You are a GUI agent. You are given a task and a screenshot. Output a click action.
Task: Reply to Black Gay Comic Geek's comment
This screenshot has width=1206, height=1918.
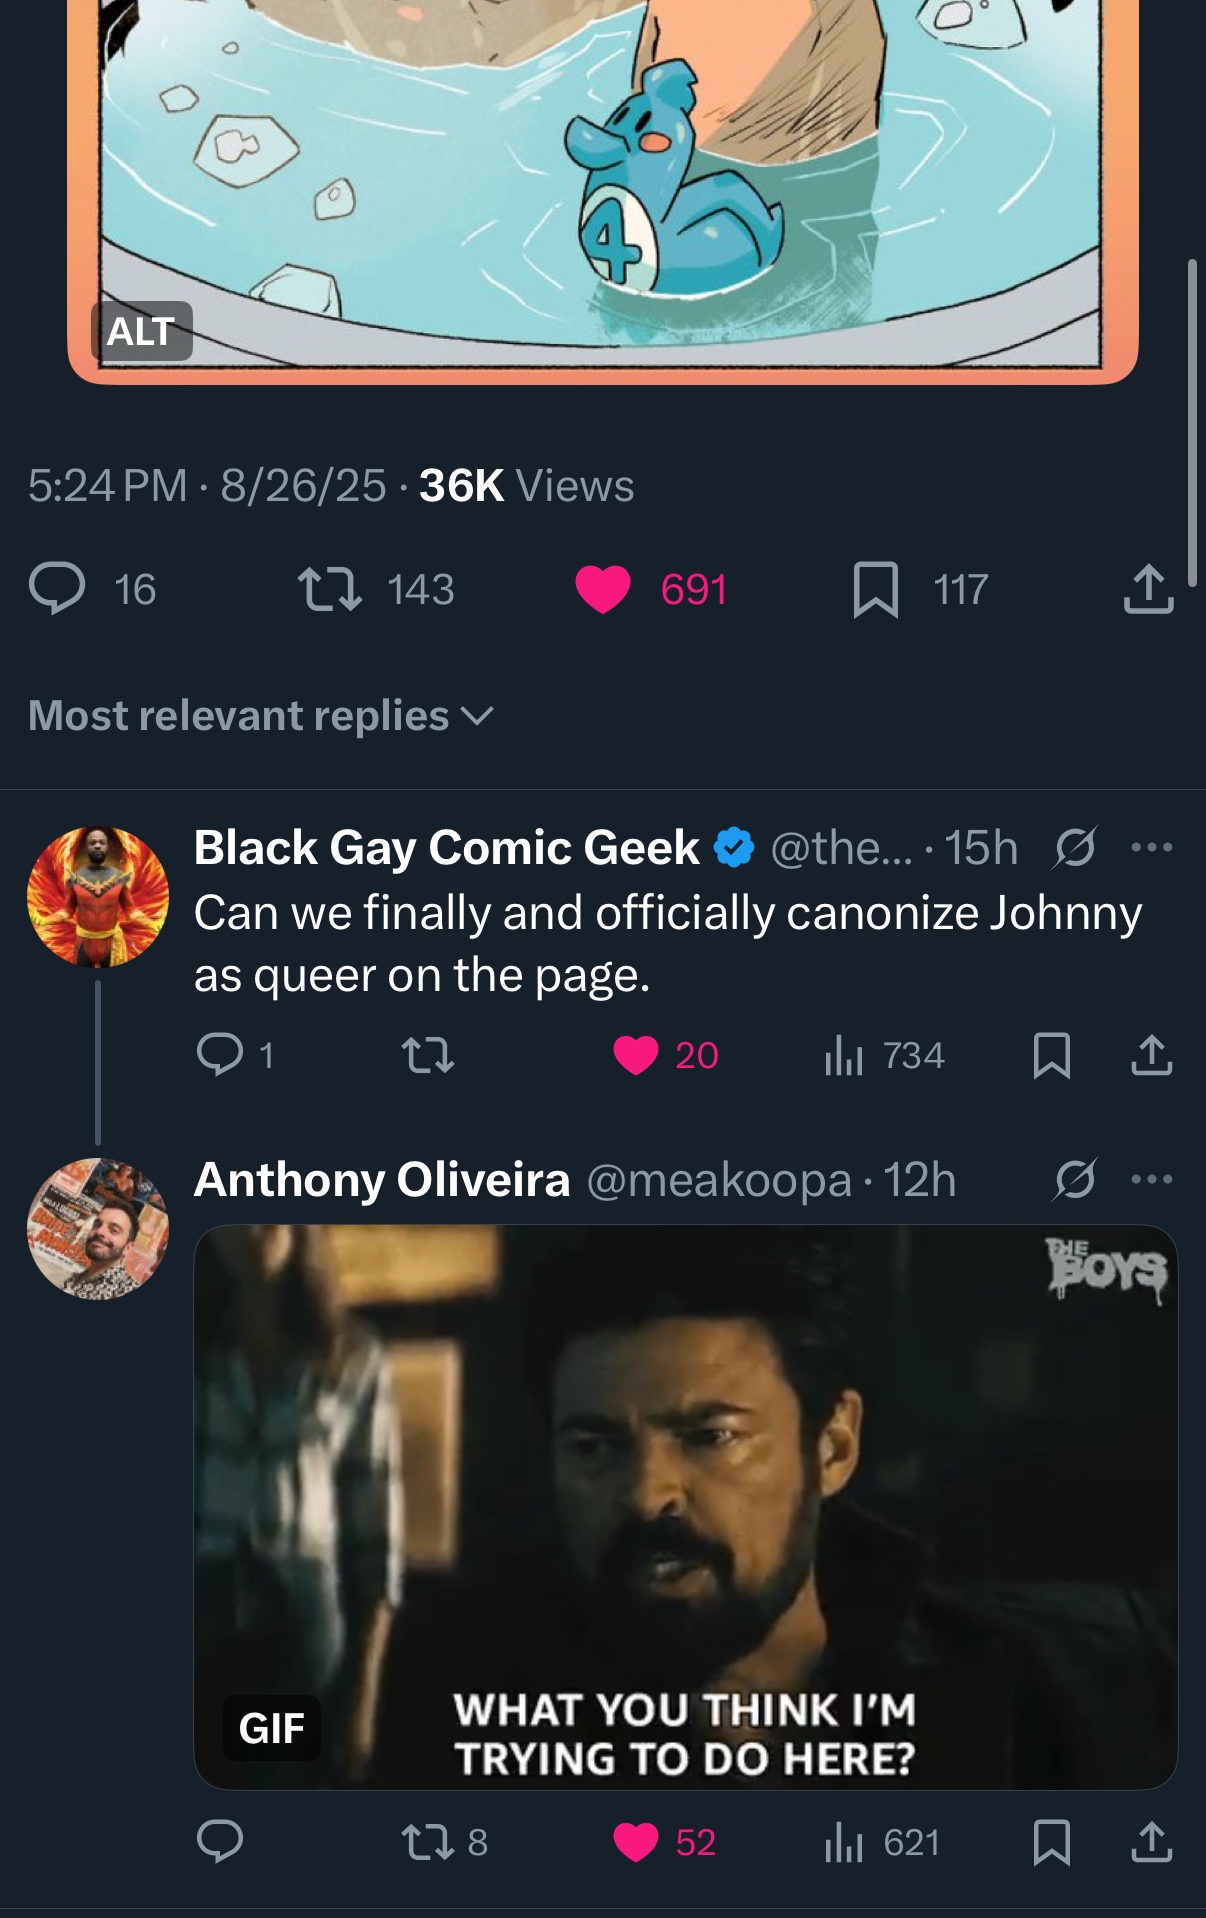[220, 1055]
